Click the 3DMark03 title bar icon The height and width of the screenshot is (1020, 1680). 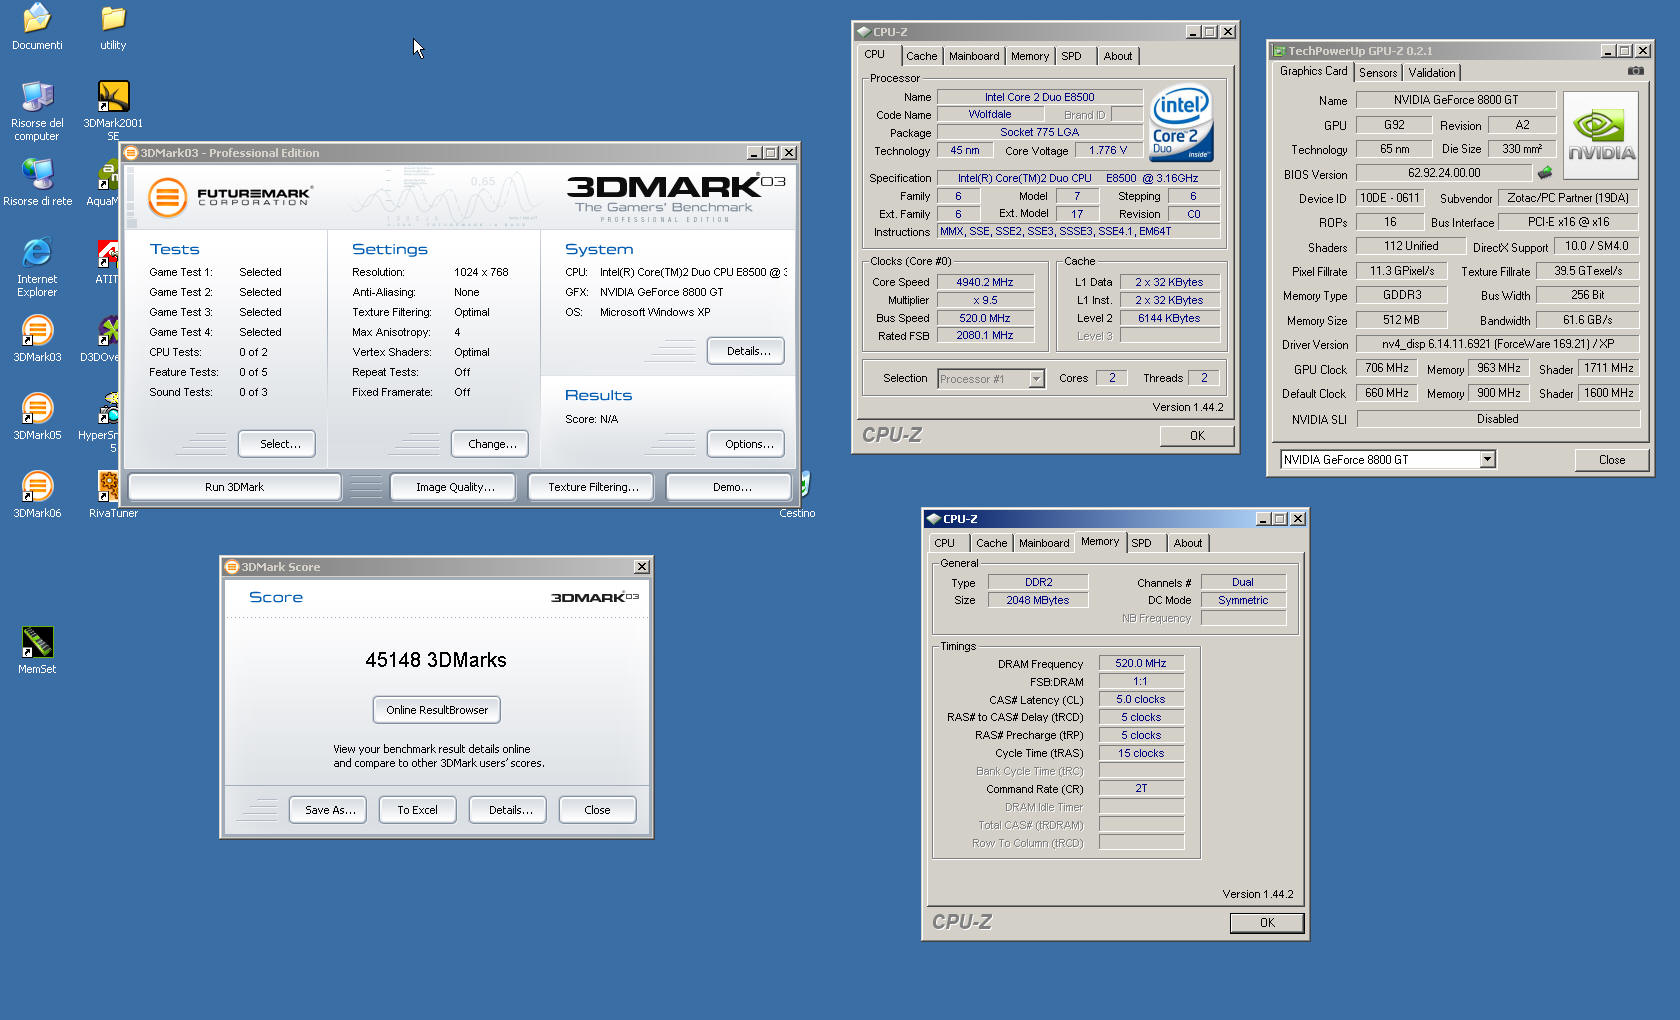pos(131,153)
